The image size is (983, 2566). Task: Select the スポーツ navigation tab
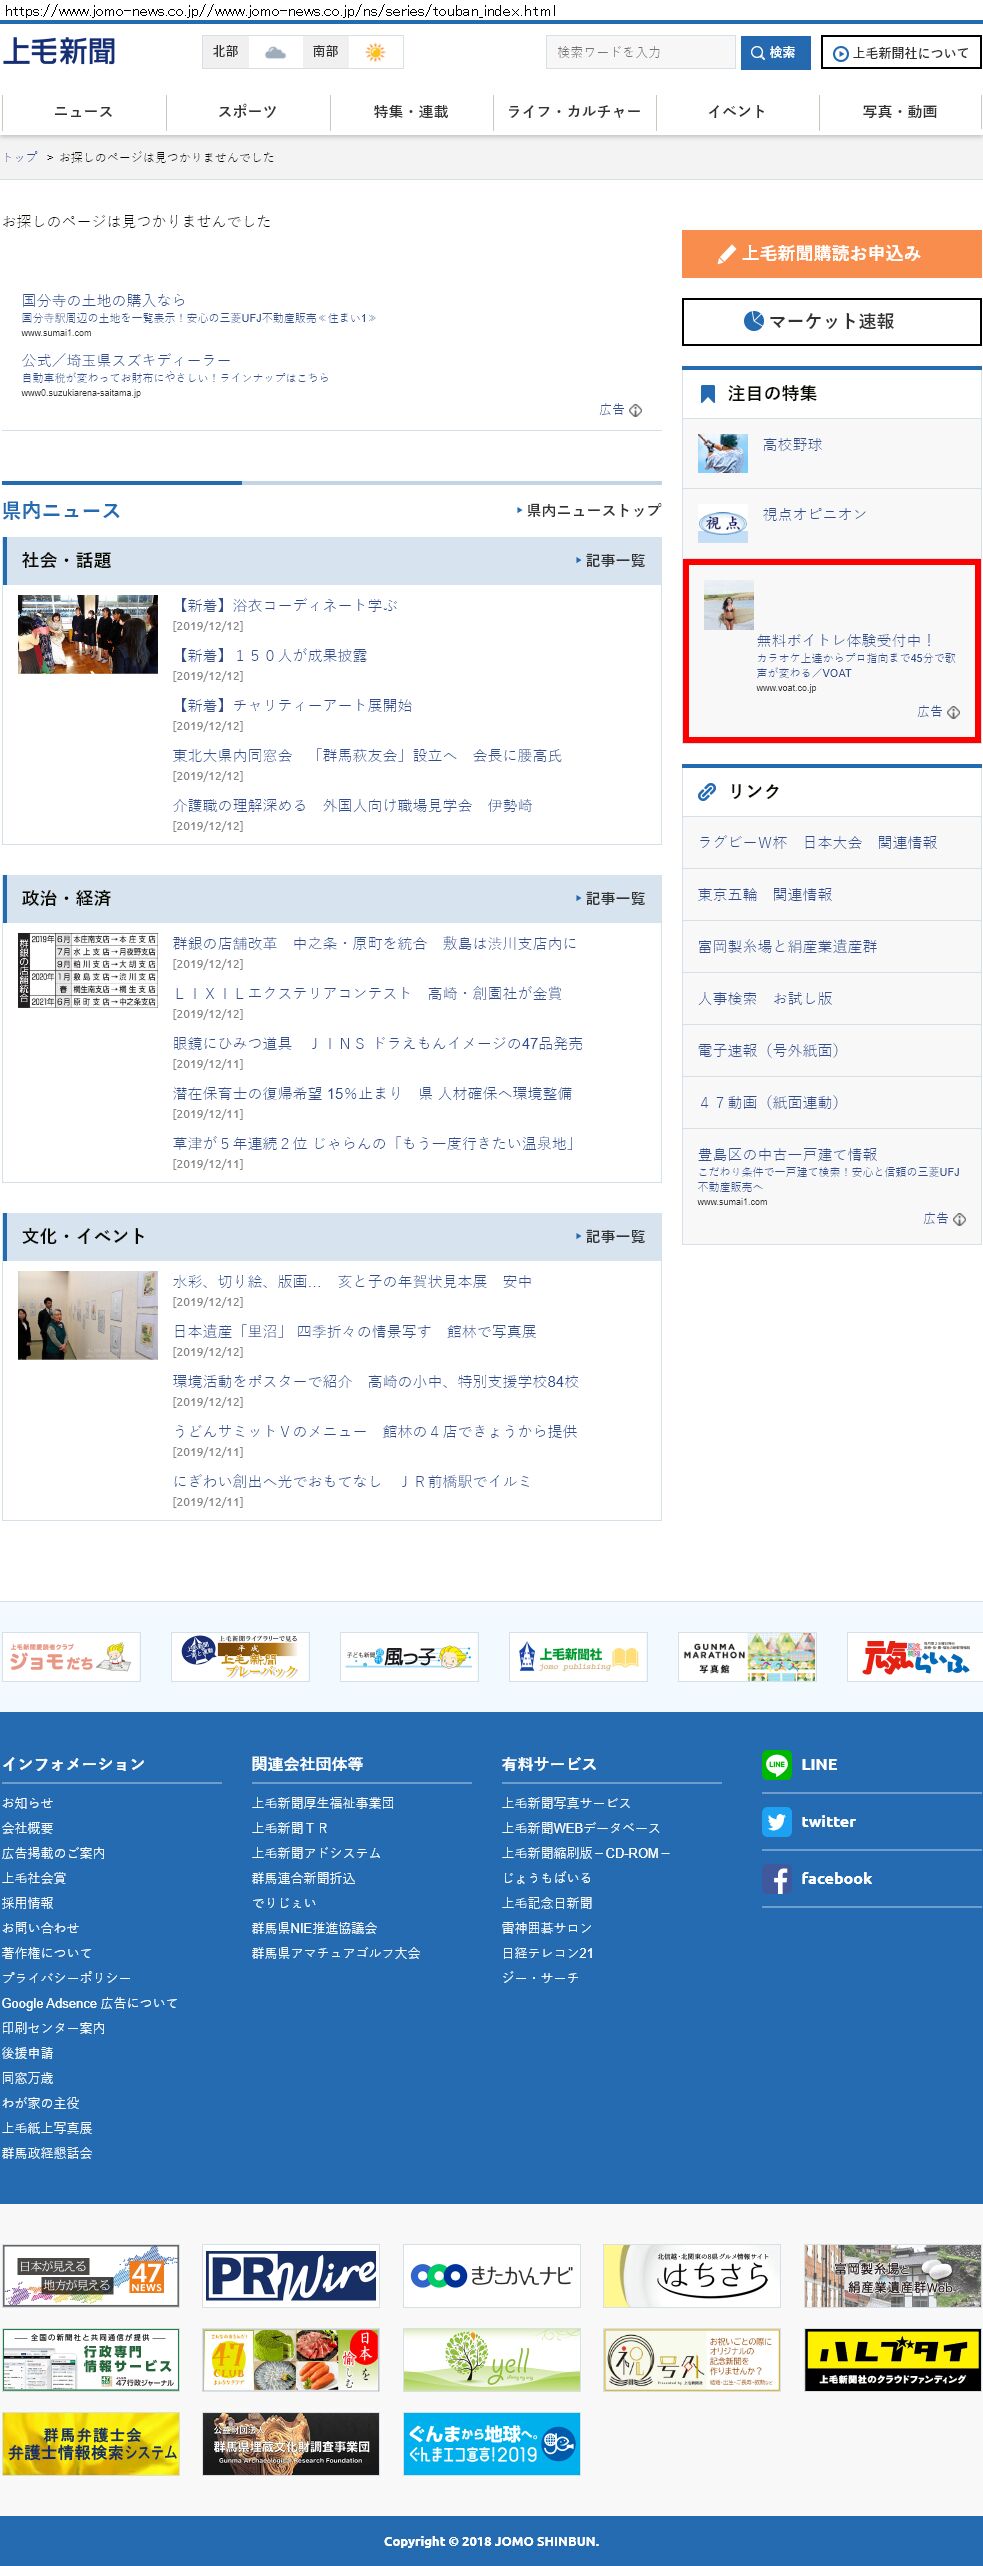click(x=247, y=112)
